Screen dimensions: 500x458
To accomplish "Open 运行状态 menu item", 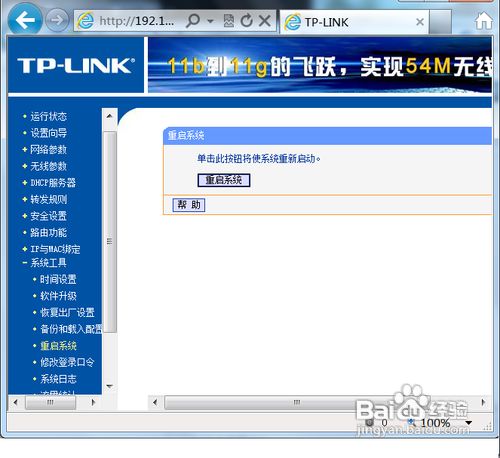I will pos(49,116).
